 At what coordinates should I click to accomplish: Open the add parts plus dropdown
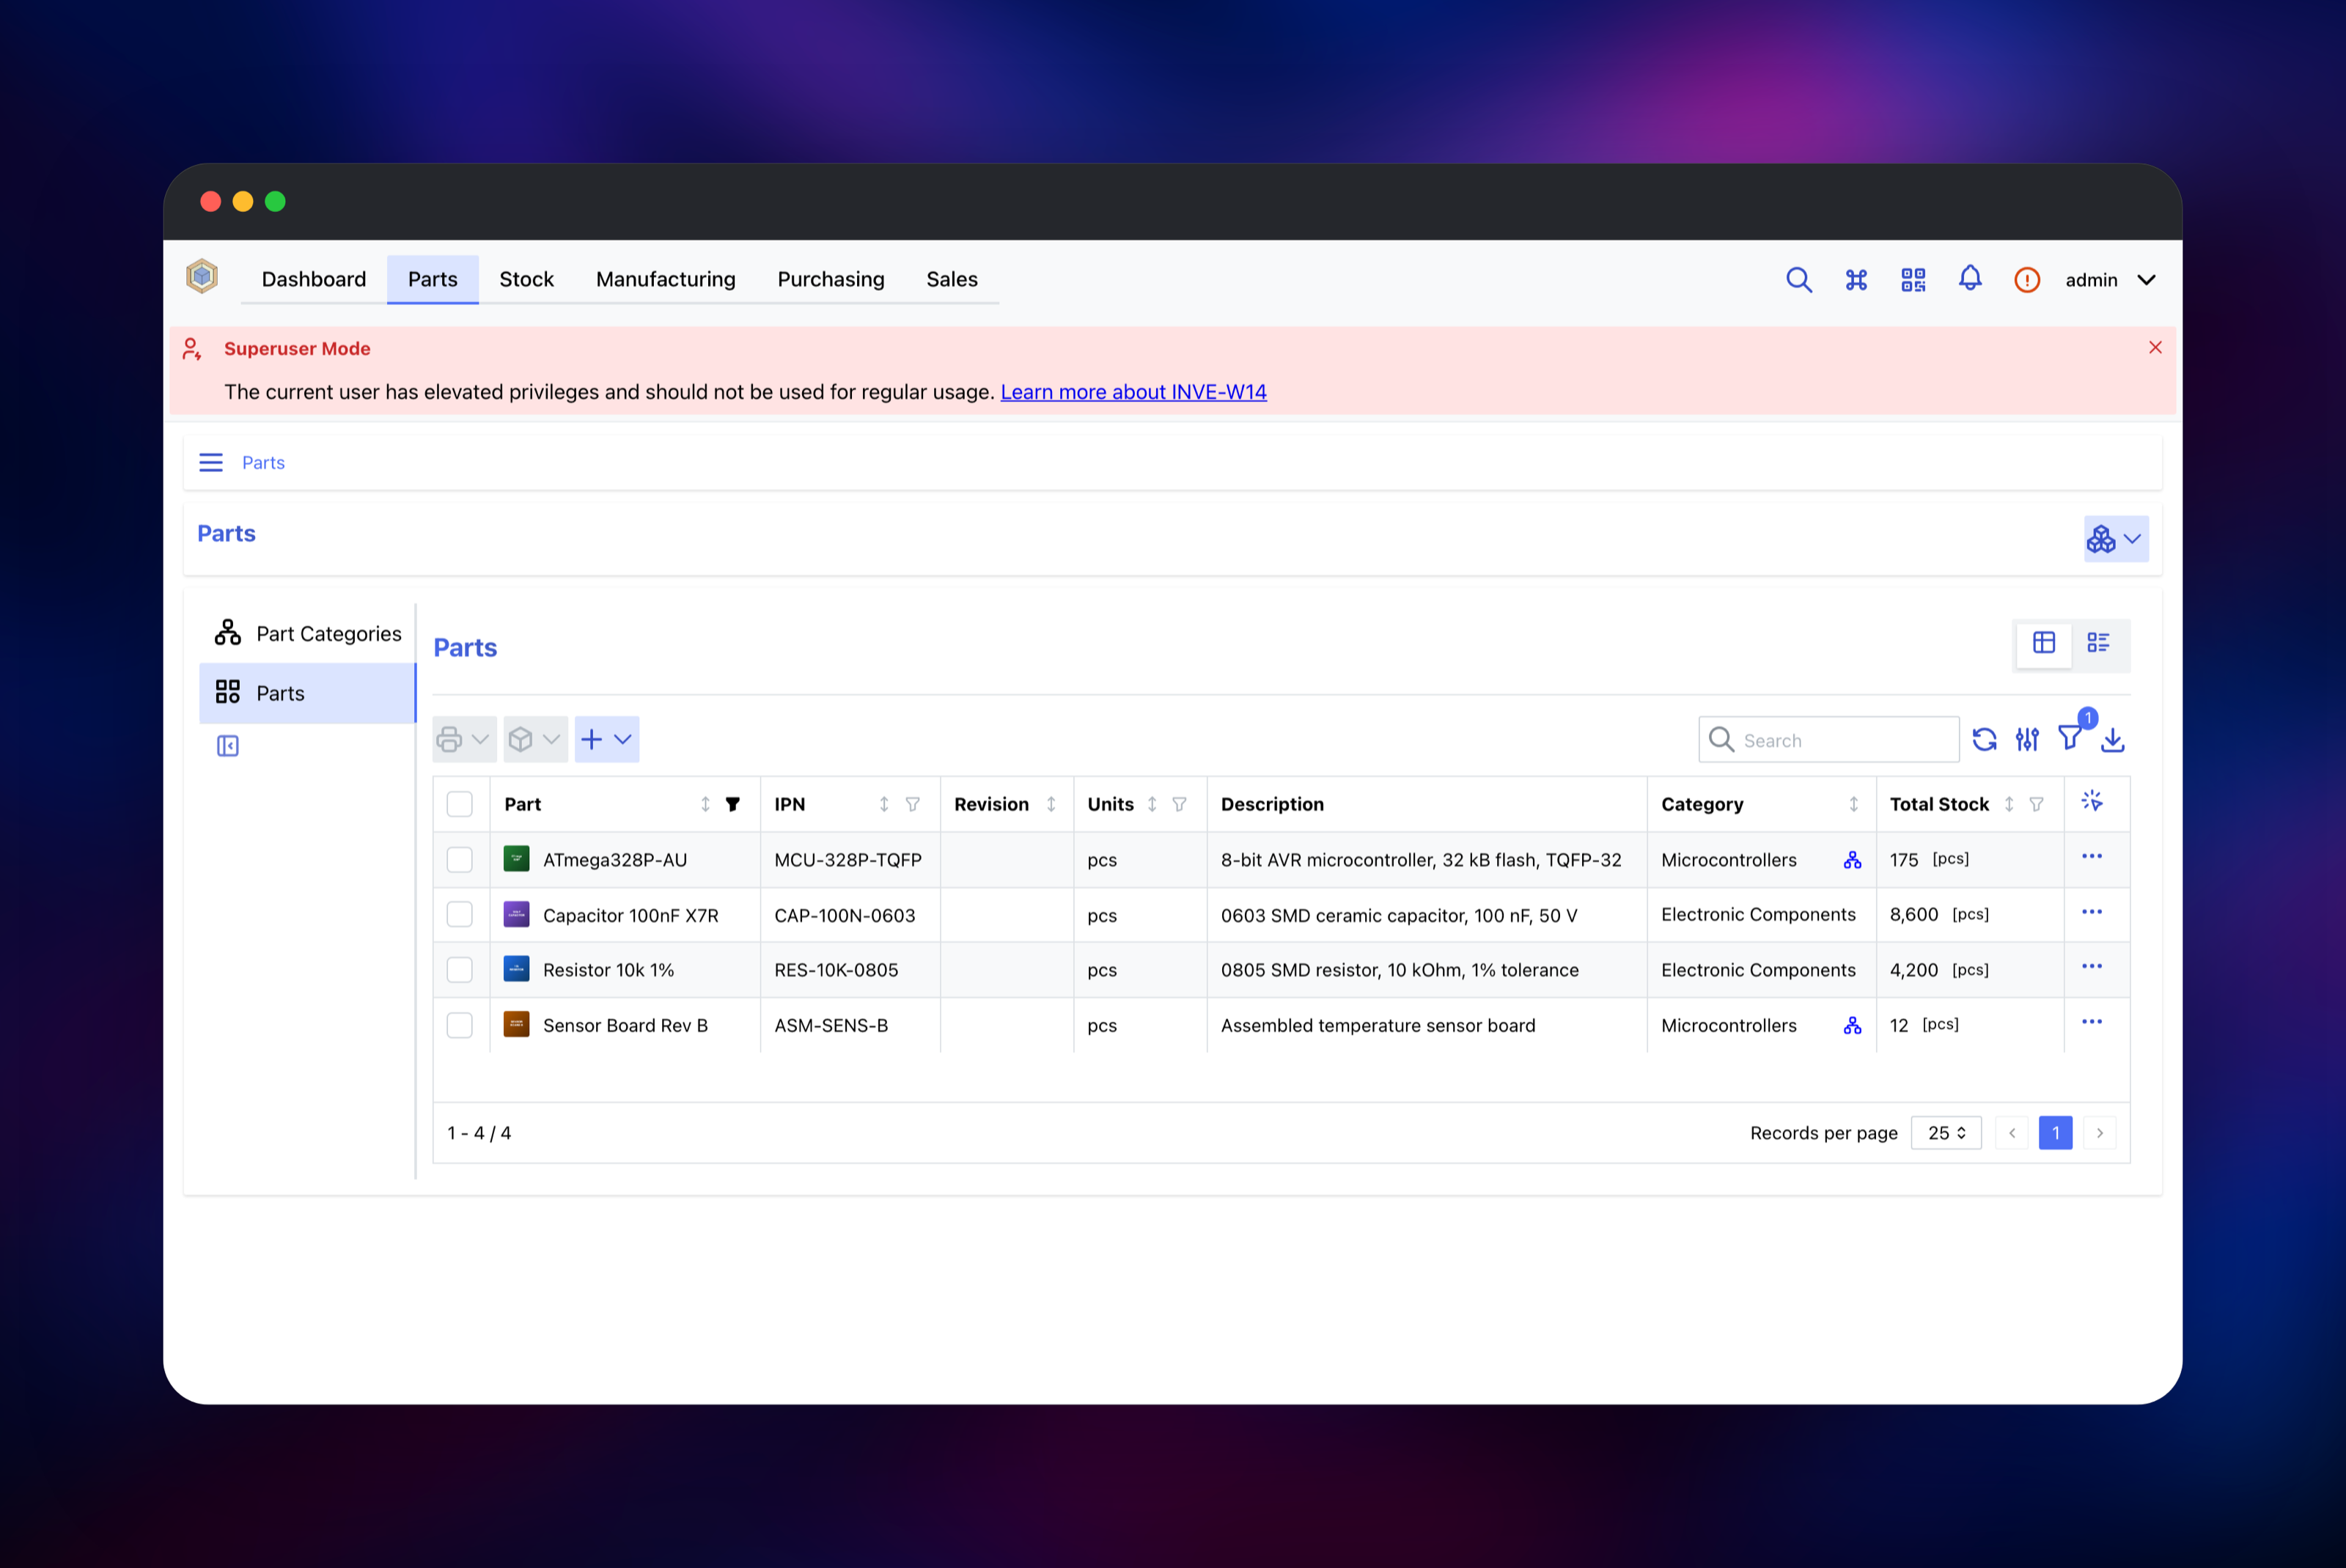(x=606, y=740)
